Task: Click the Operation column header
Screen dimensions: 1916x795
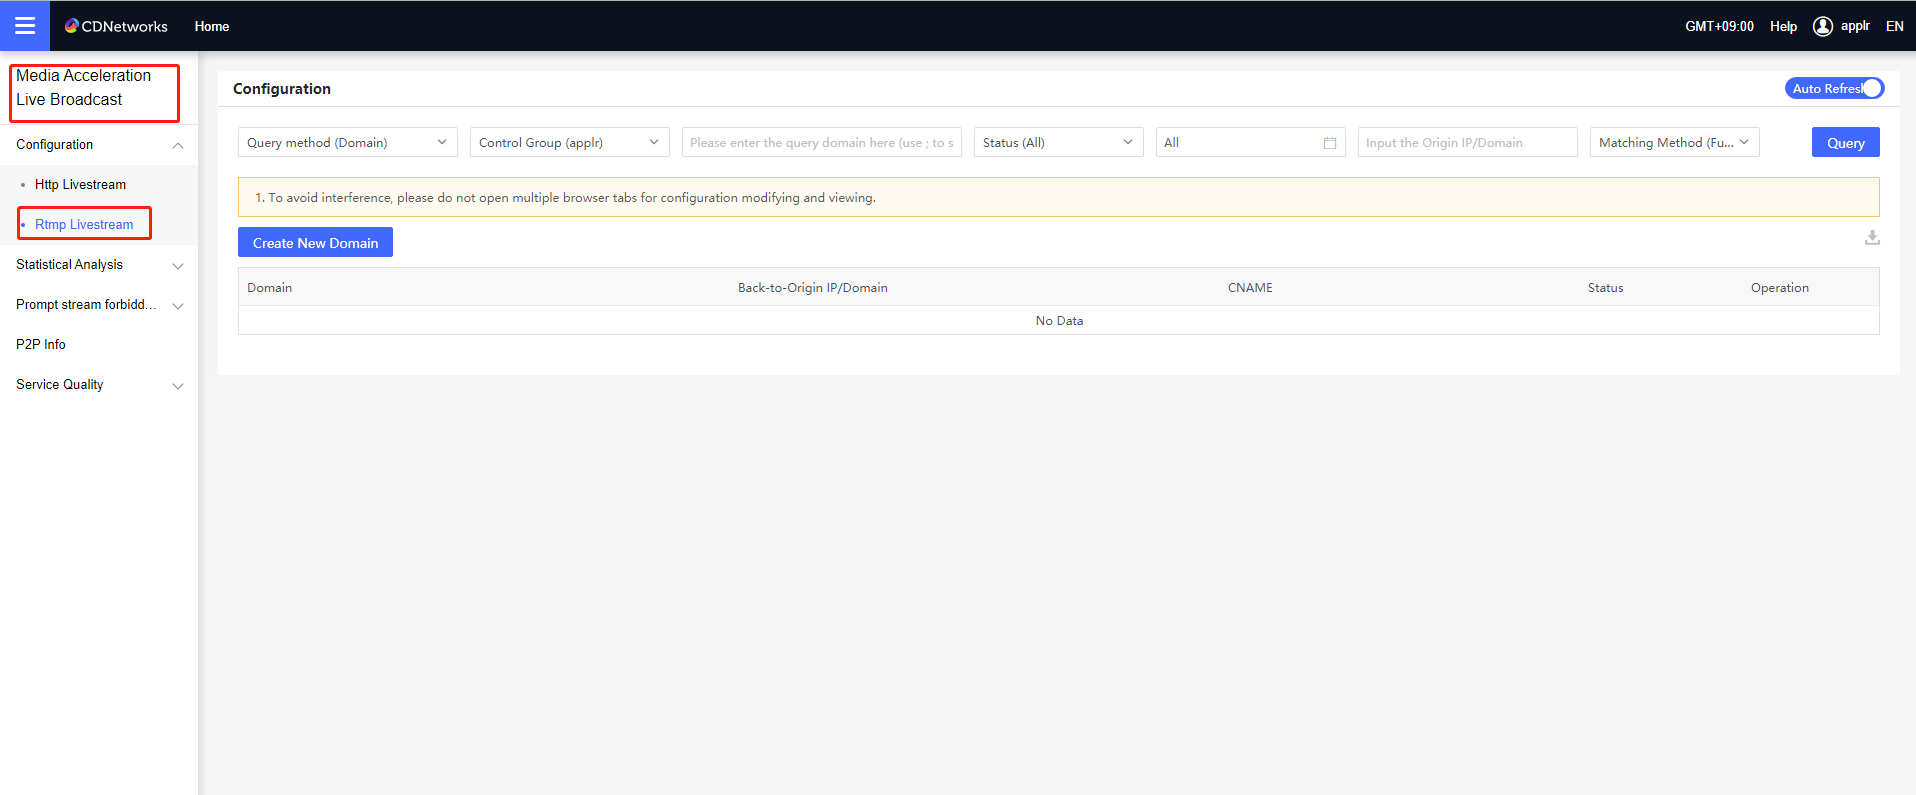Action: (x=1780, y=288)
